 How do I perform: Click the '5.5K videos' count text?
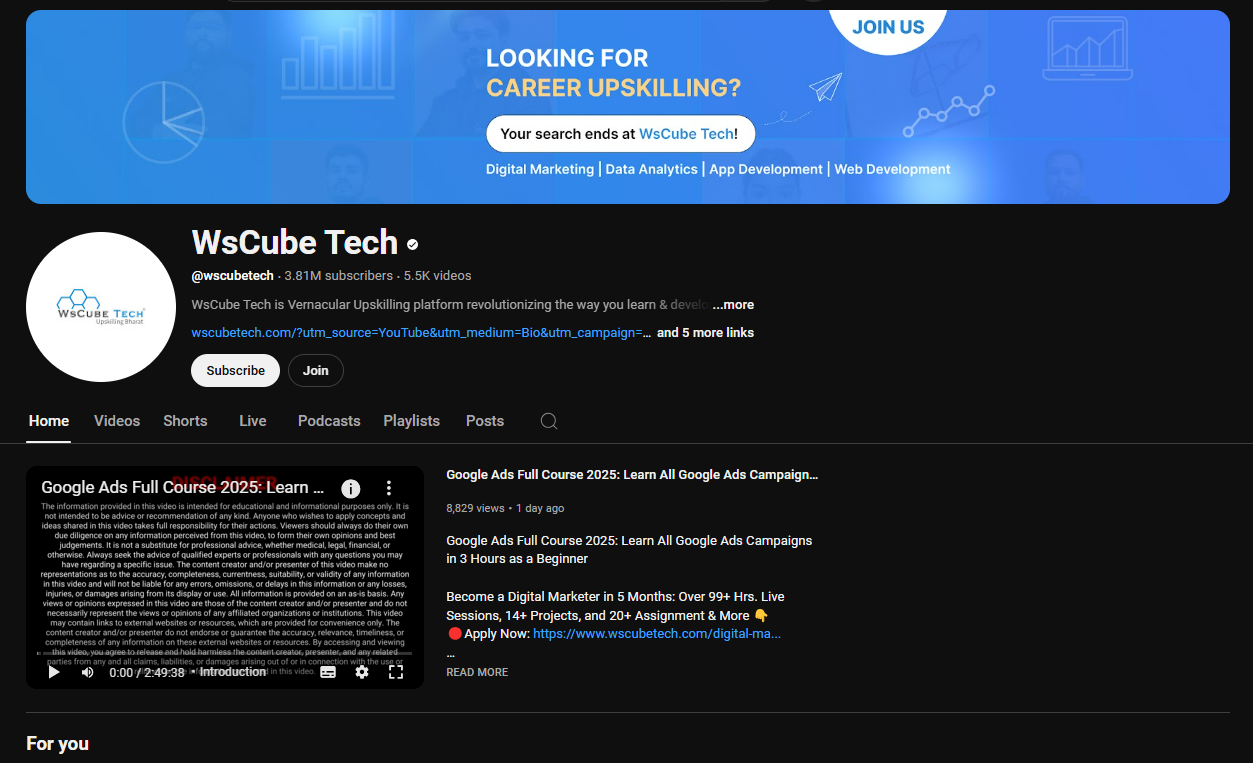[x=437, y=275]
